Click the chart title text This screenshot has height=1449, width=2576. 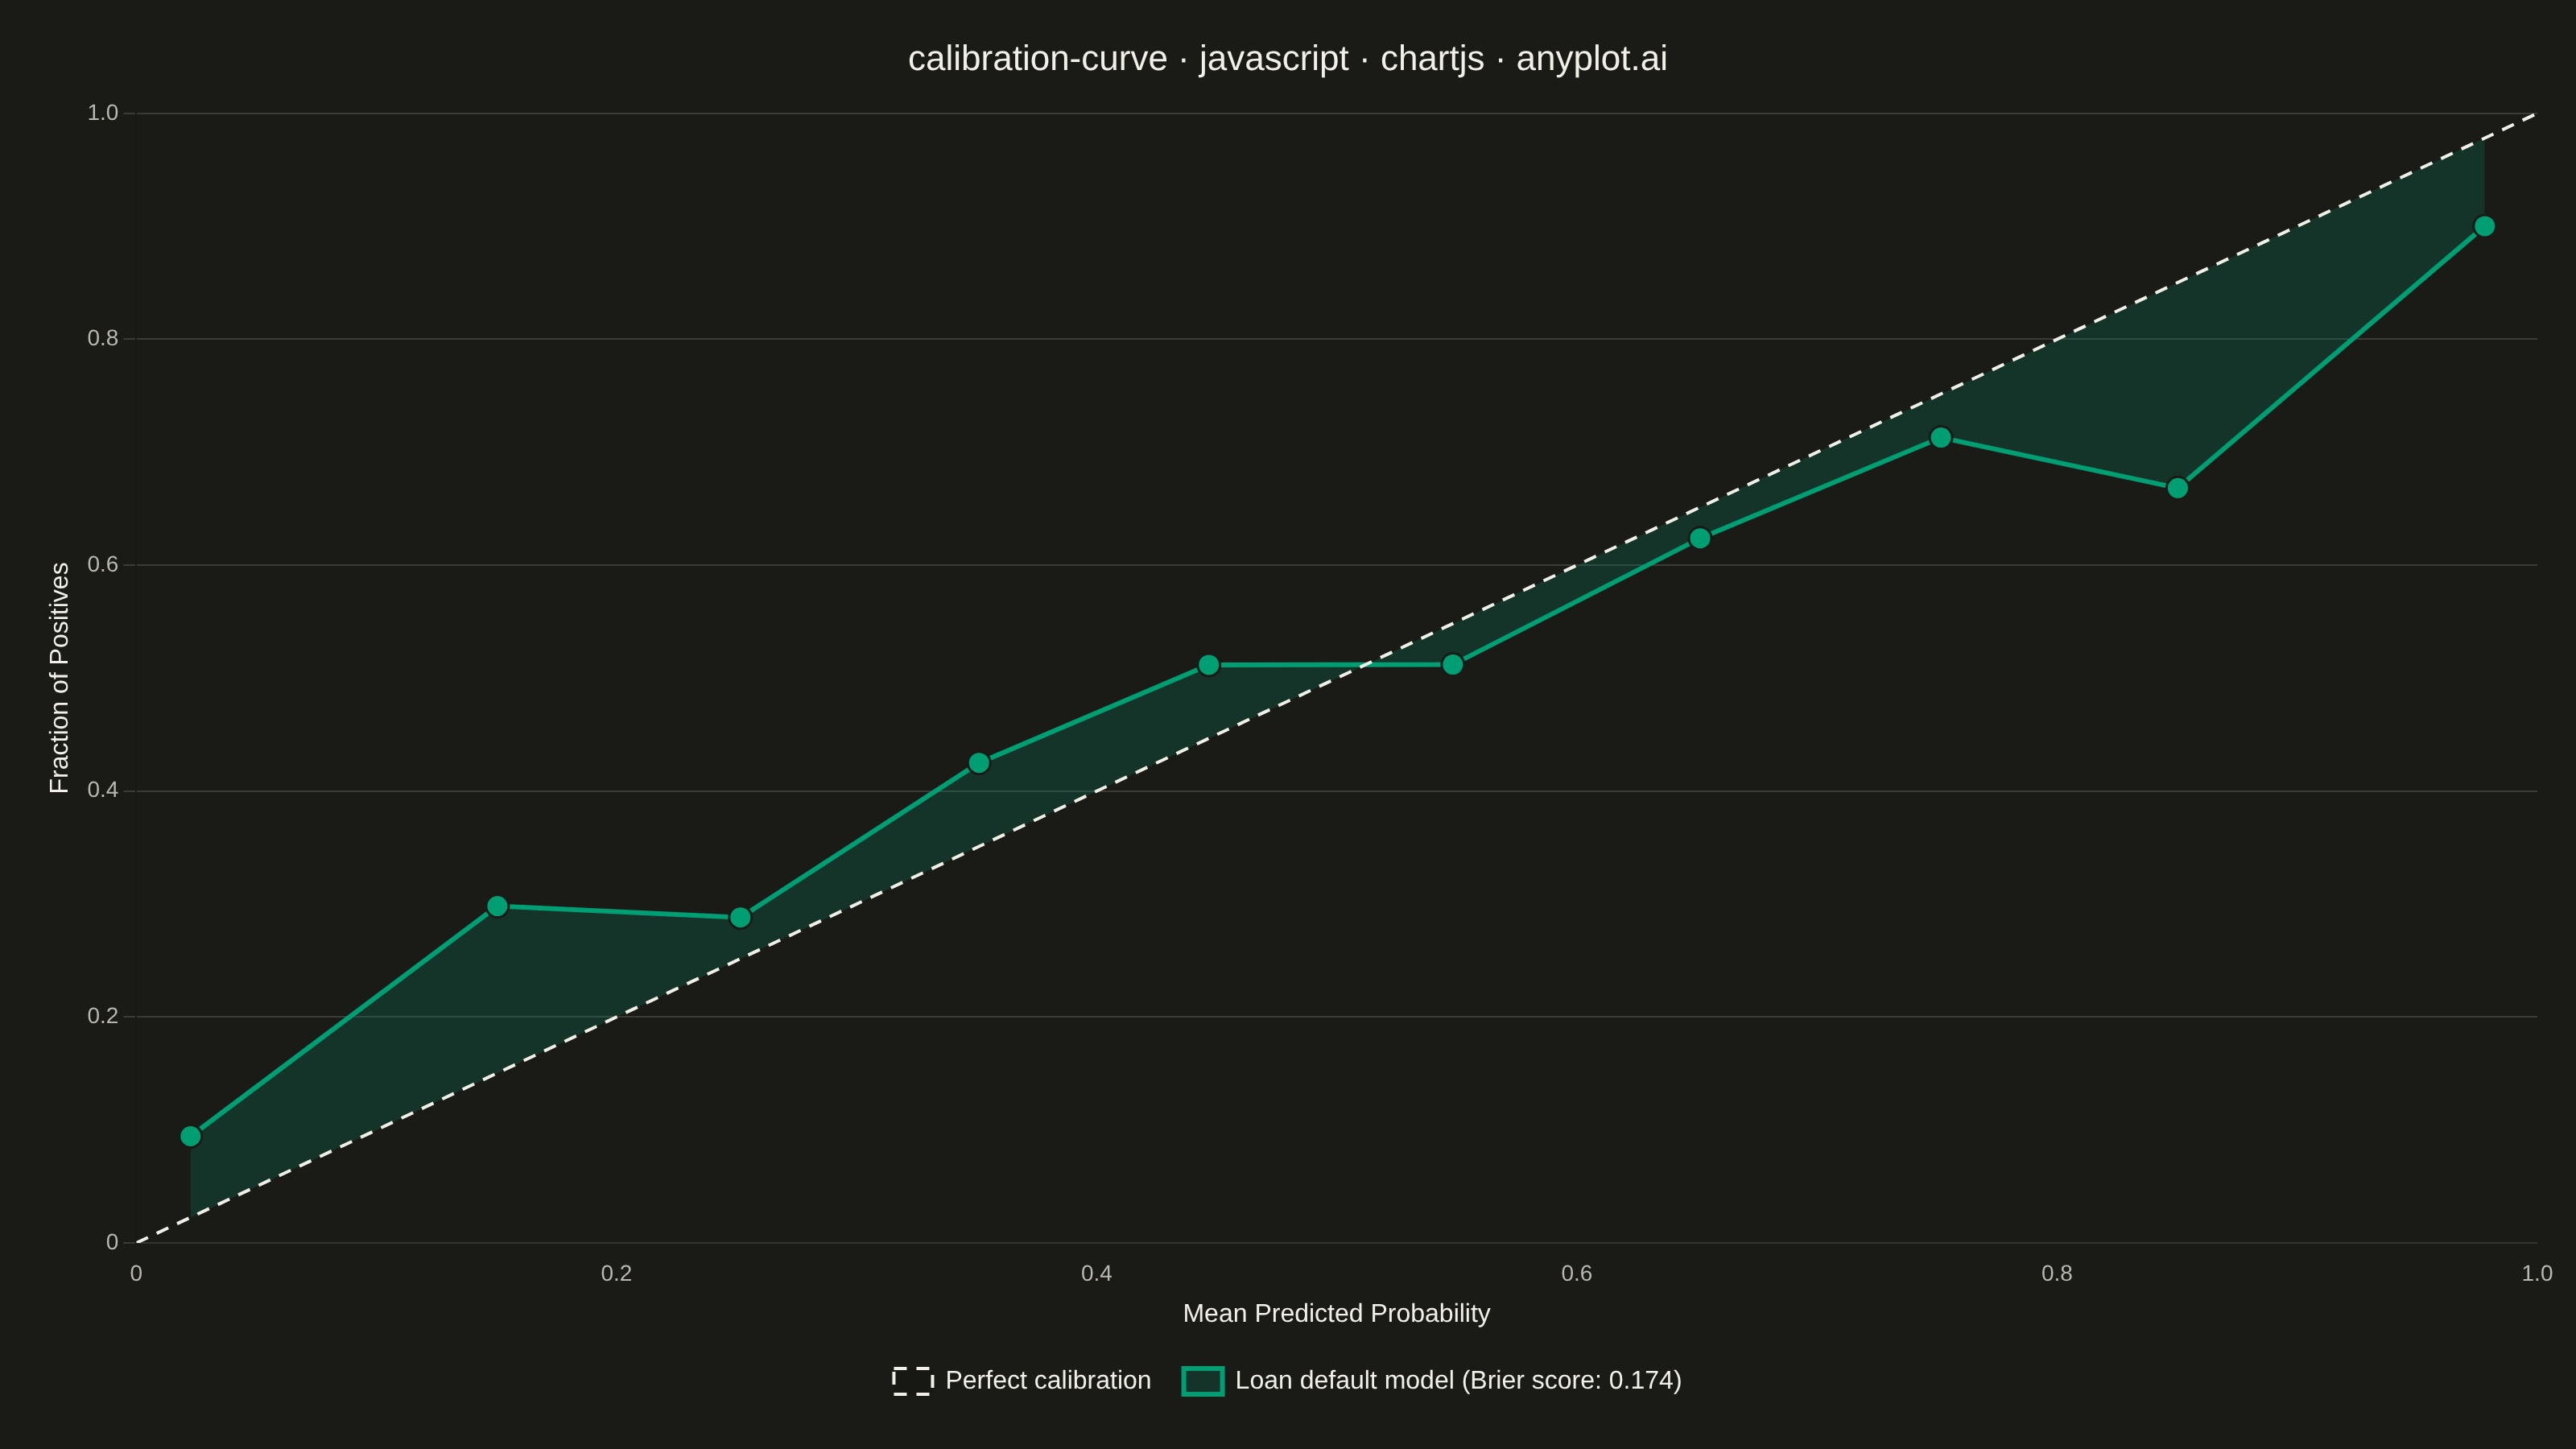click(x=1287, y=59)
